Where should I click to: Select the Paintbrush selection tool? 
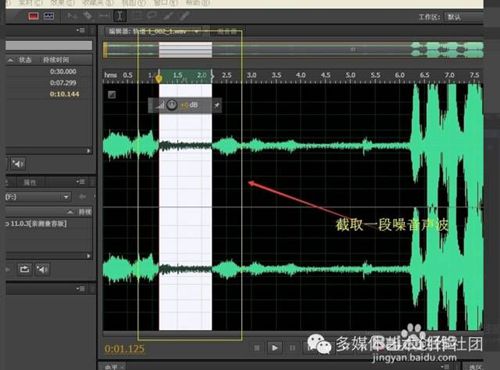point(168,15)
